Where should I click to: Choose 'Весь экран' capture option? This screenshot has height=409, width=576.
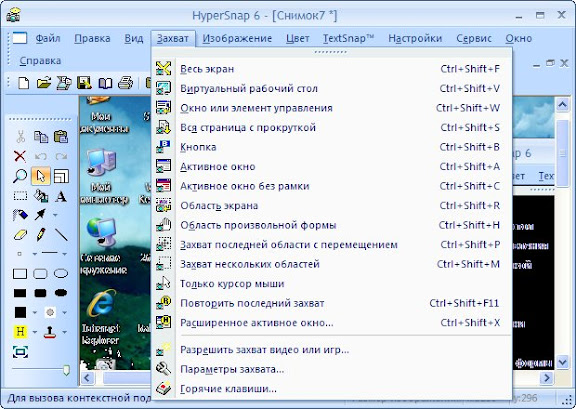(x=331, y=69)
